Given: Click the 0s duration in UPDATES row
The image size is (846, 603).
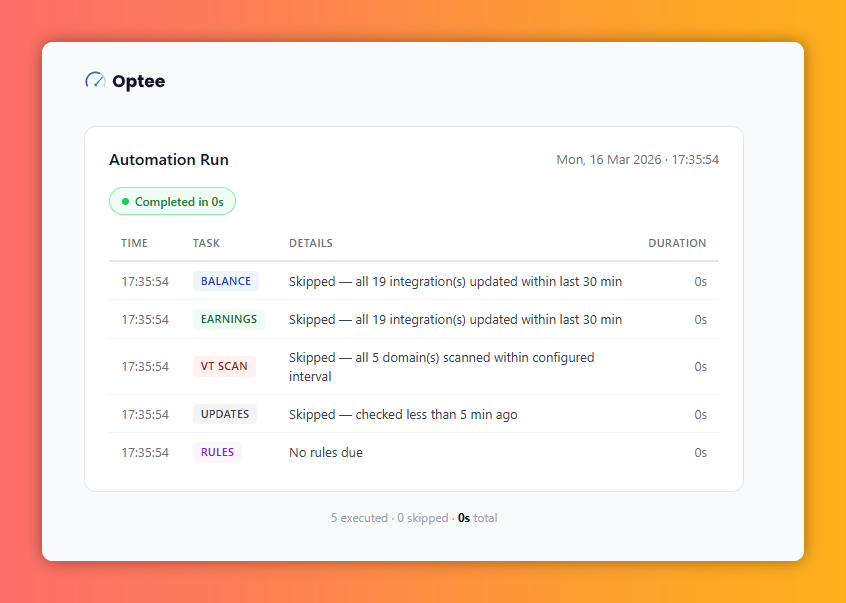Looking at the screenshot, I should [x=700, y=415].
